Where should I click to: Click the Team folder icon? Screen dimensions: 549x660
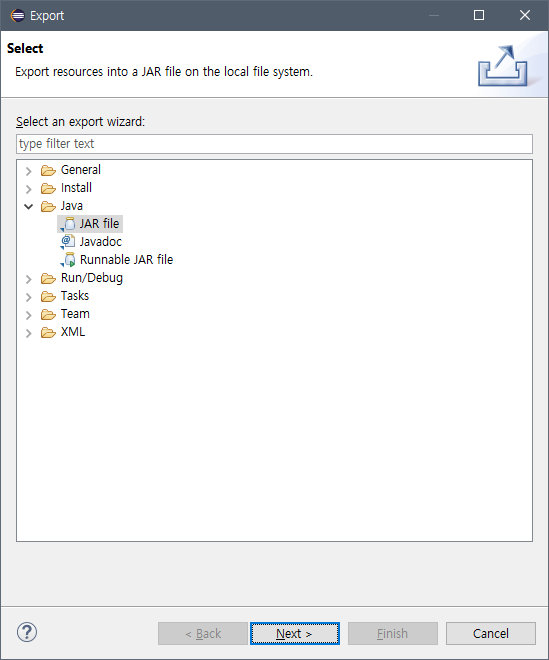pos(48,314)
